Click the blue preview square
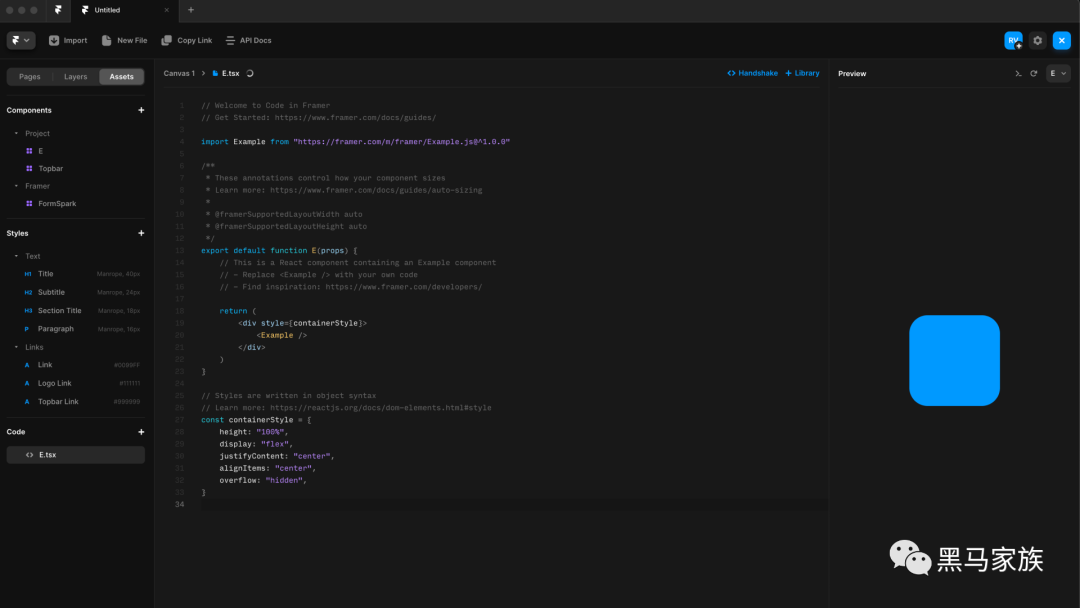This screenshot has width=1080, height=608. (954, 360)
